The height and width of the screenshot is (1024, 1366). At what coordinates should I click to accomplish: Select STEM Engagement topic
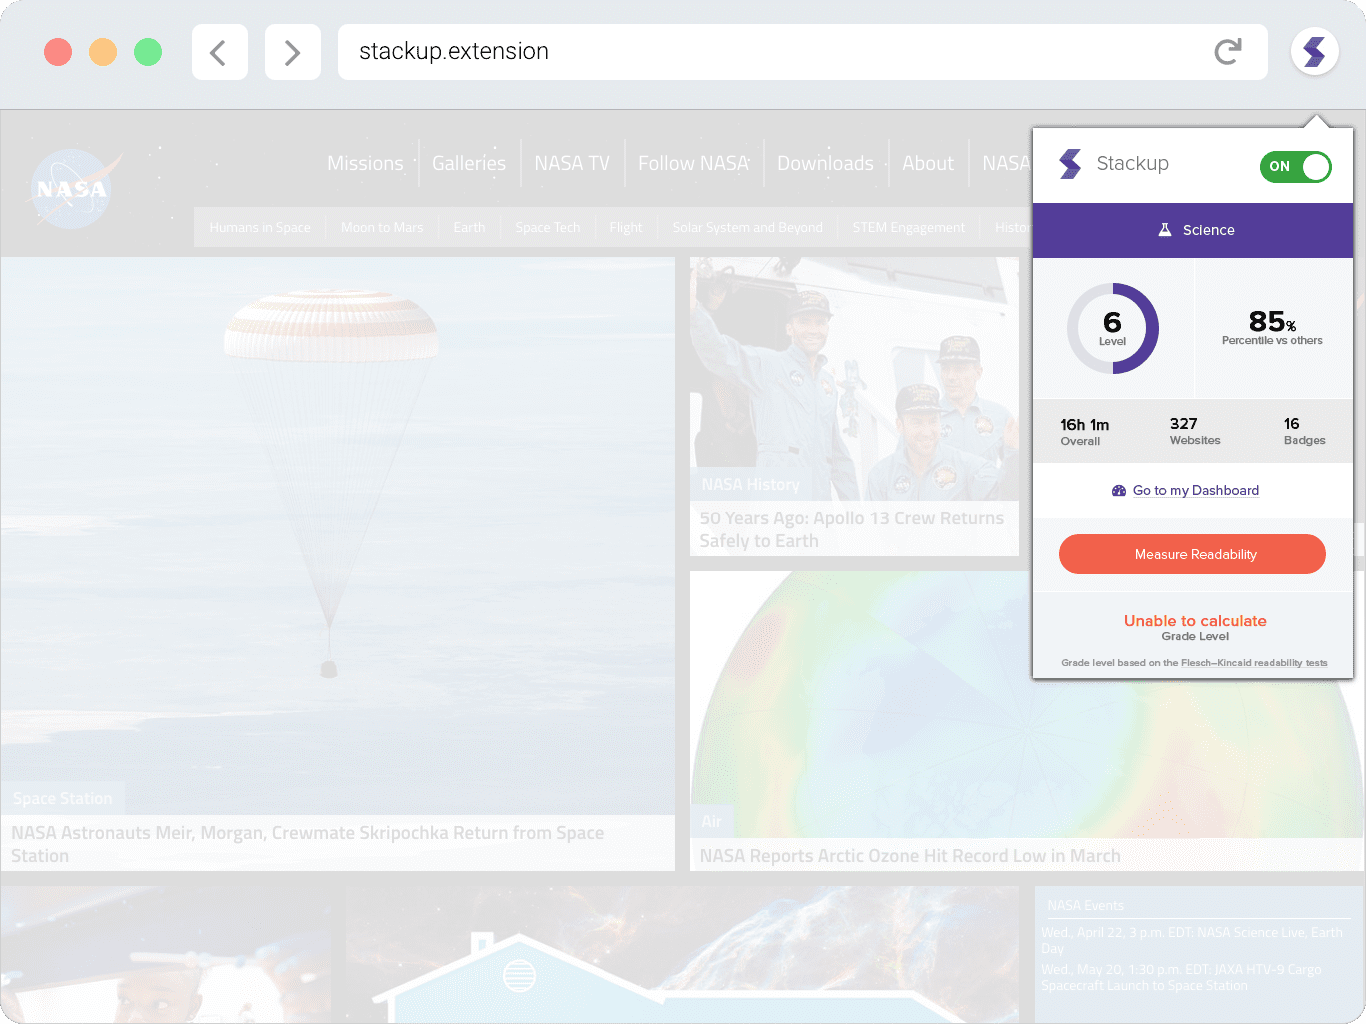(x=909, y=227)
